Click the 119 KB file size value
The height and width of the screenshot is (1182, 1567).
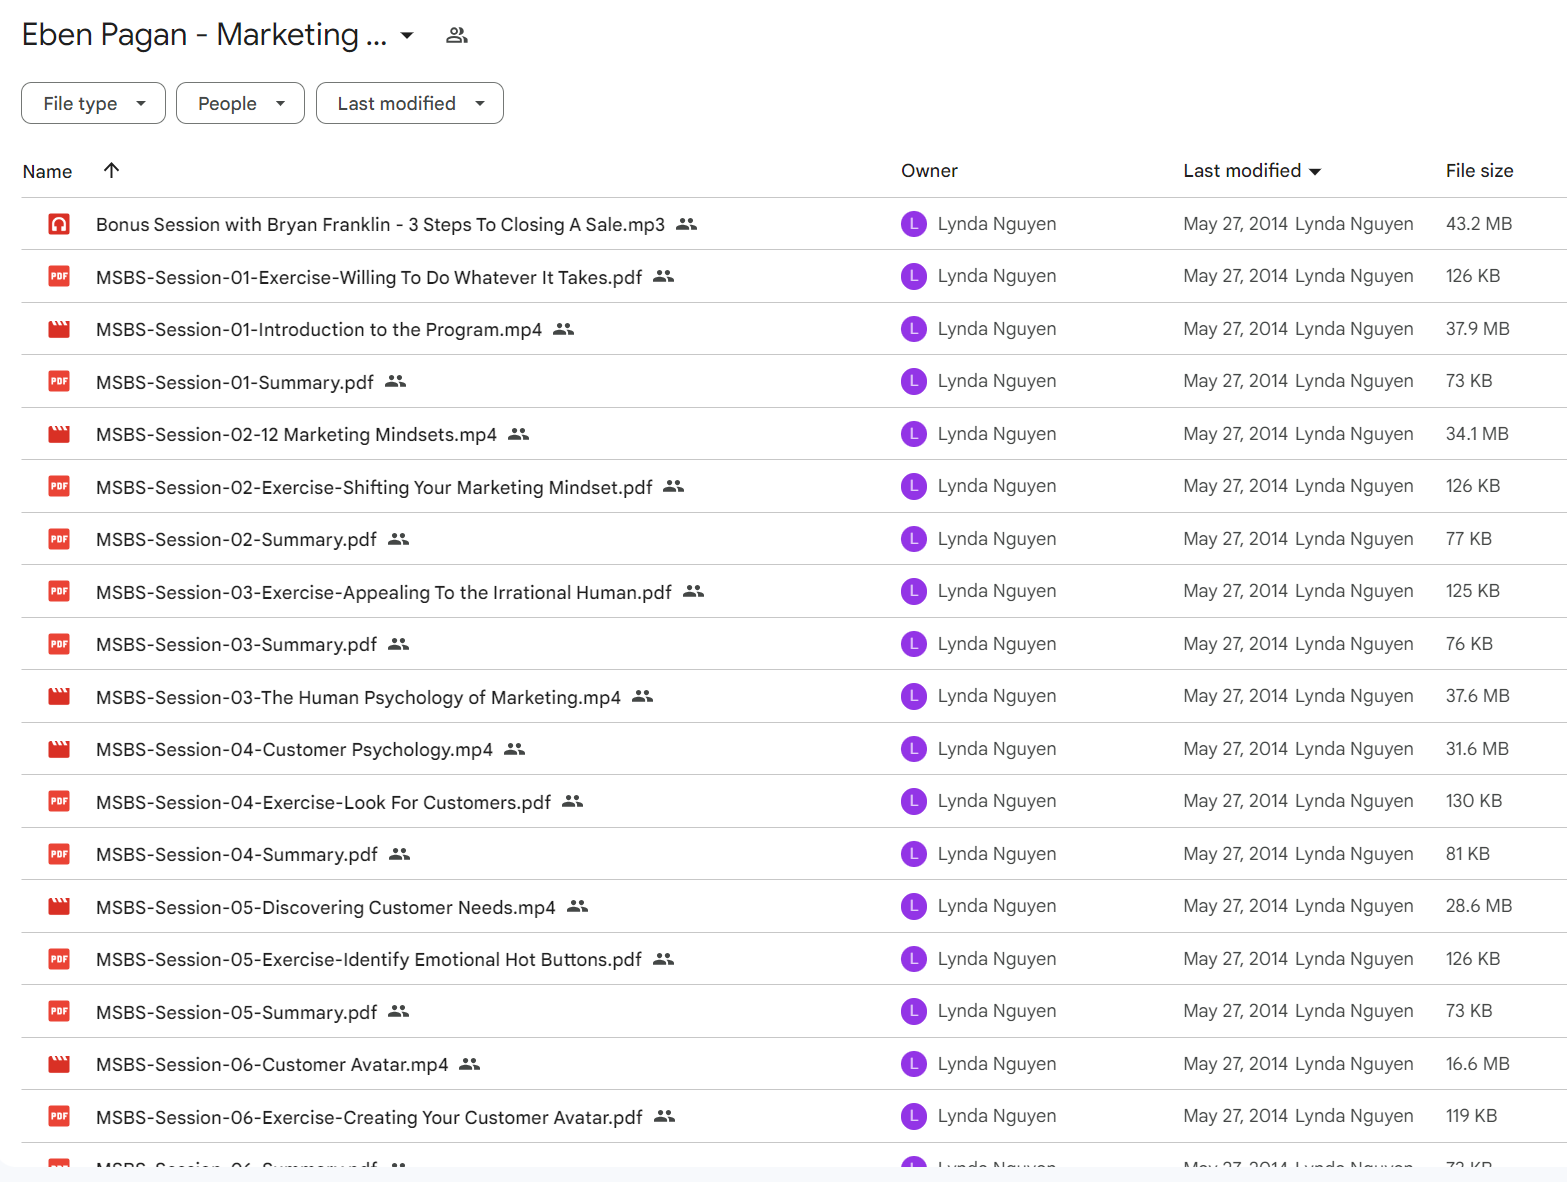(1471, 1116)
